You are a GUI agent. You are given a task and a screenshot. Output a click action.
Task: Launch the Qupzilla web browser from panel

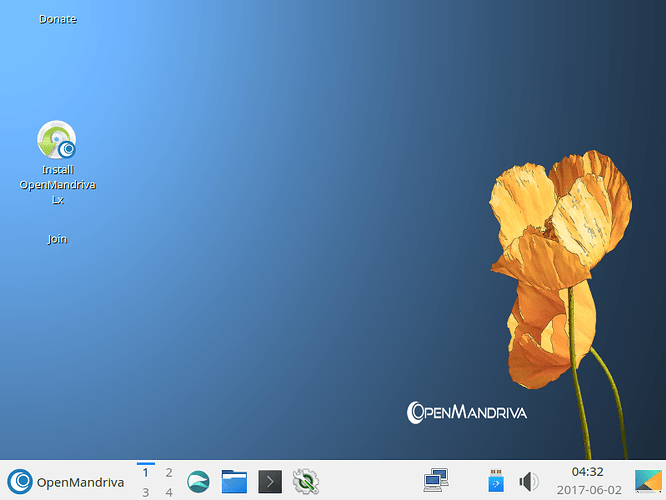[198, 482]
